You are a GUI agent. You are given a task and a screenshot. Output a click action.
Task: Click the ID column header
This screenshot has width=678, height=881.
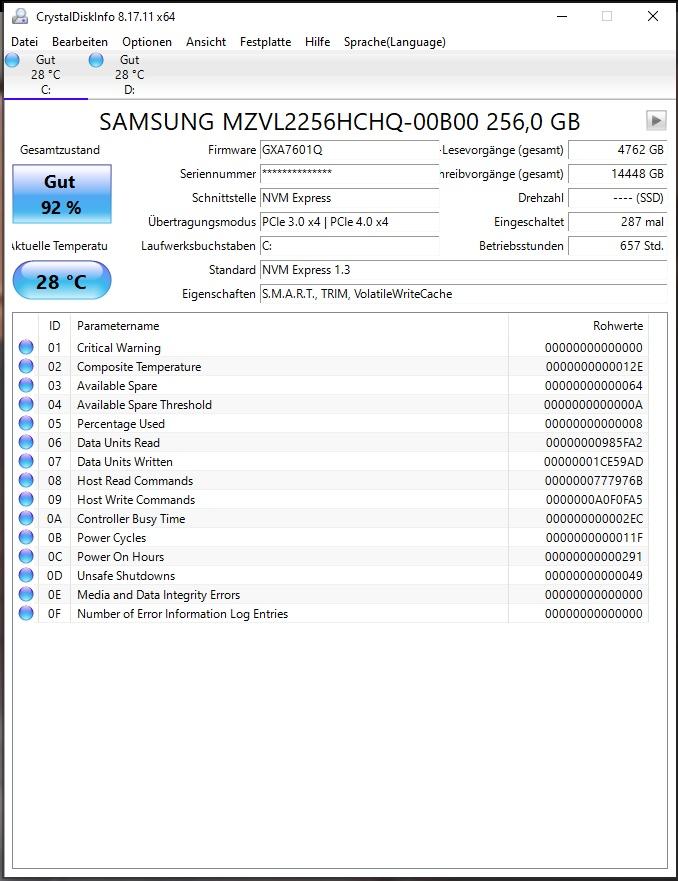tap(54, 326)
